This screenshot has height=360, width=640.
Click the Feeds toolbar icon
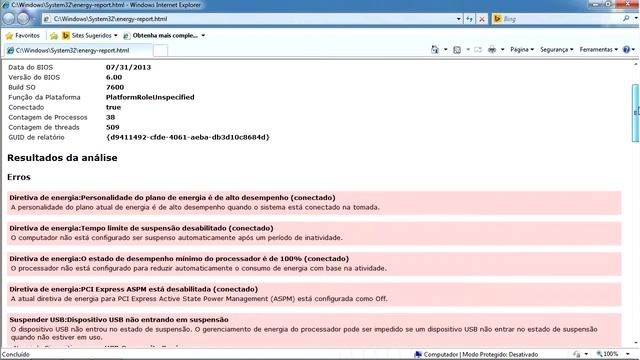457,49
